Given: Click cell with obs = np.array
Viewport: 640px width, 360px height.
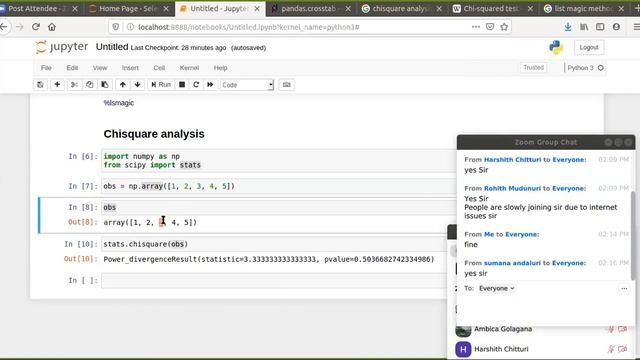Looking at the screenshot, I should point(279,186).
